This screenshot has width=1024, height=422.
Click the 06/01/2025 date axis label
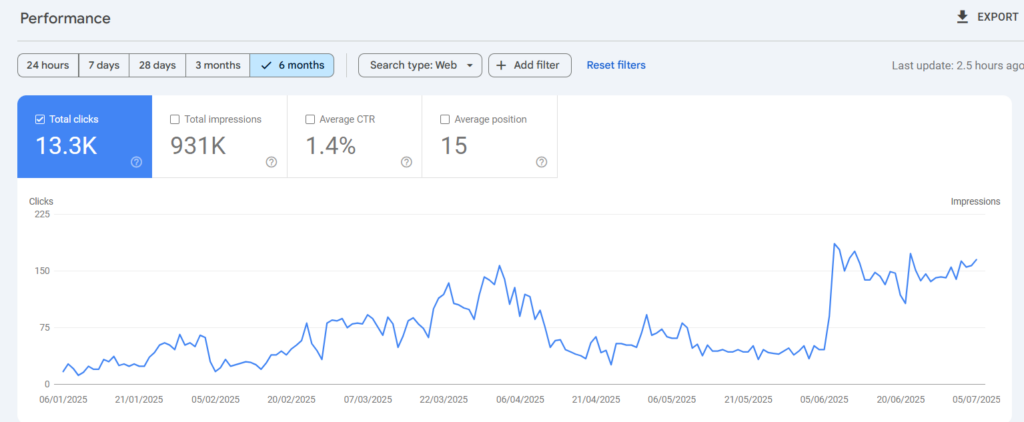click(63, 399)
